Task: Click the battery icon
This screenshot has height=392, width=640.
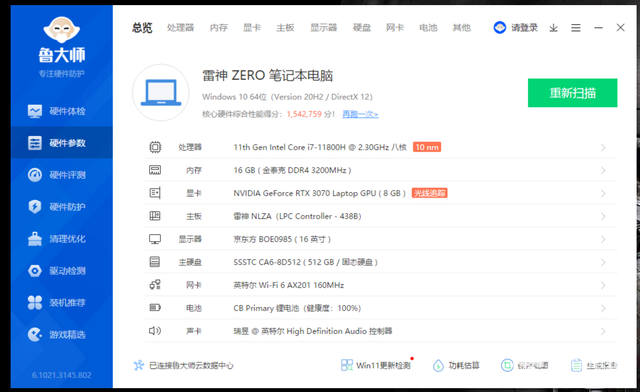Action: (x=155, y=307)
